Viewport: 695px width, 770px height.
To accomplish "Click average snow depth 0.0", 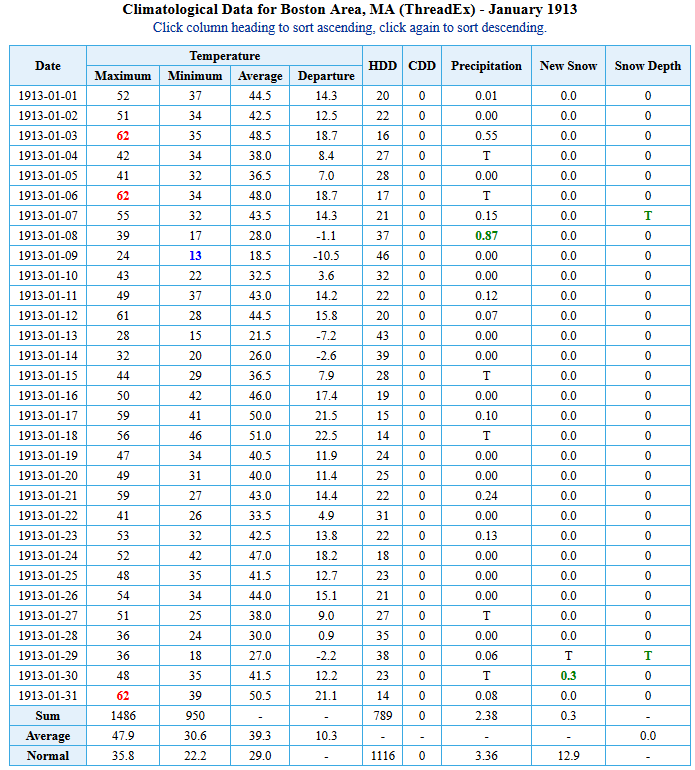I will [648, 736].
